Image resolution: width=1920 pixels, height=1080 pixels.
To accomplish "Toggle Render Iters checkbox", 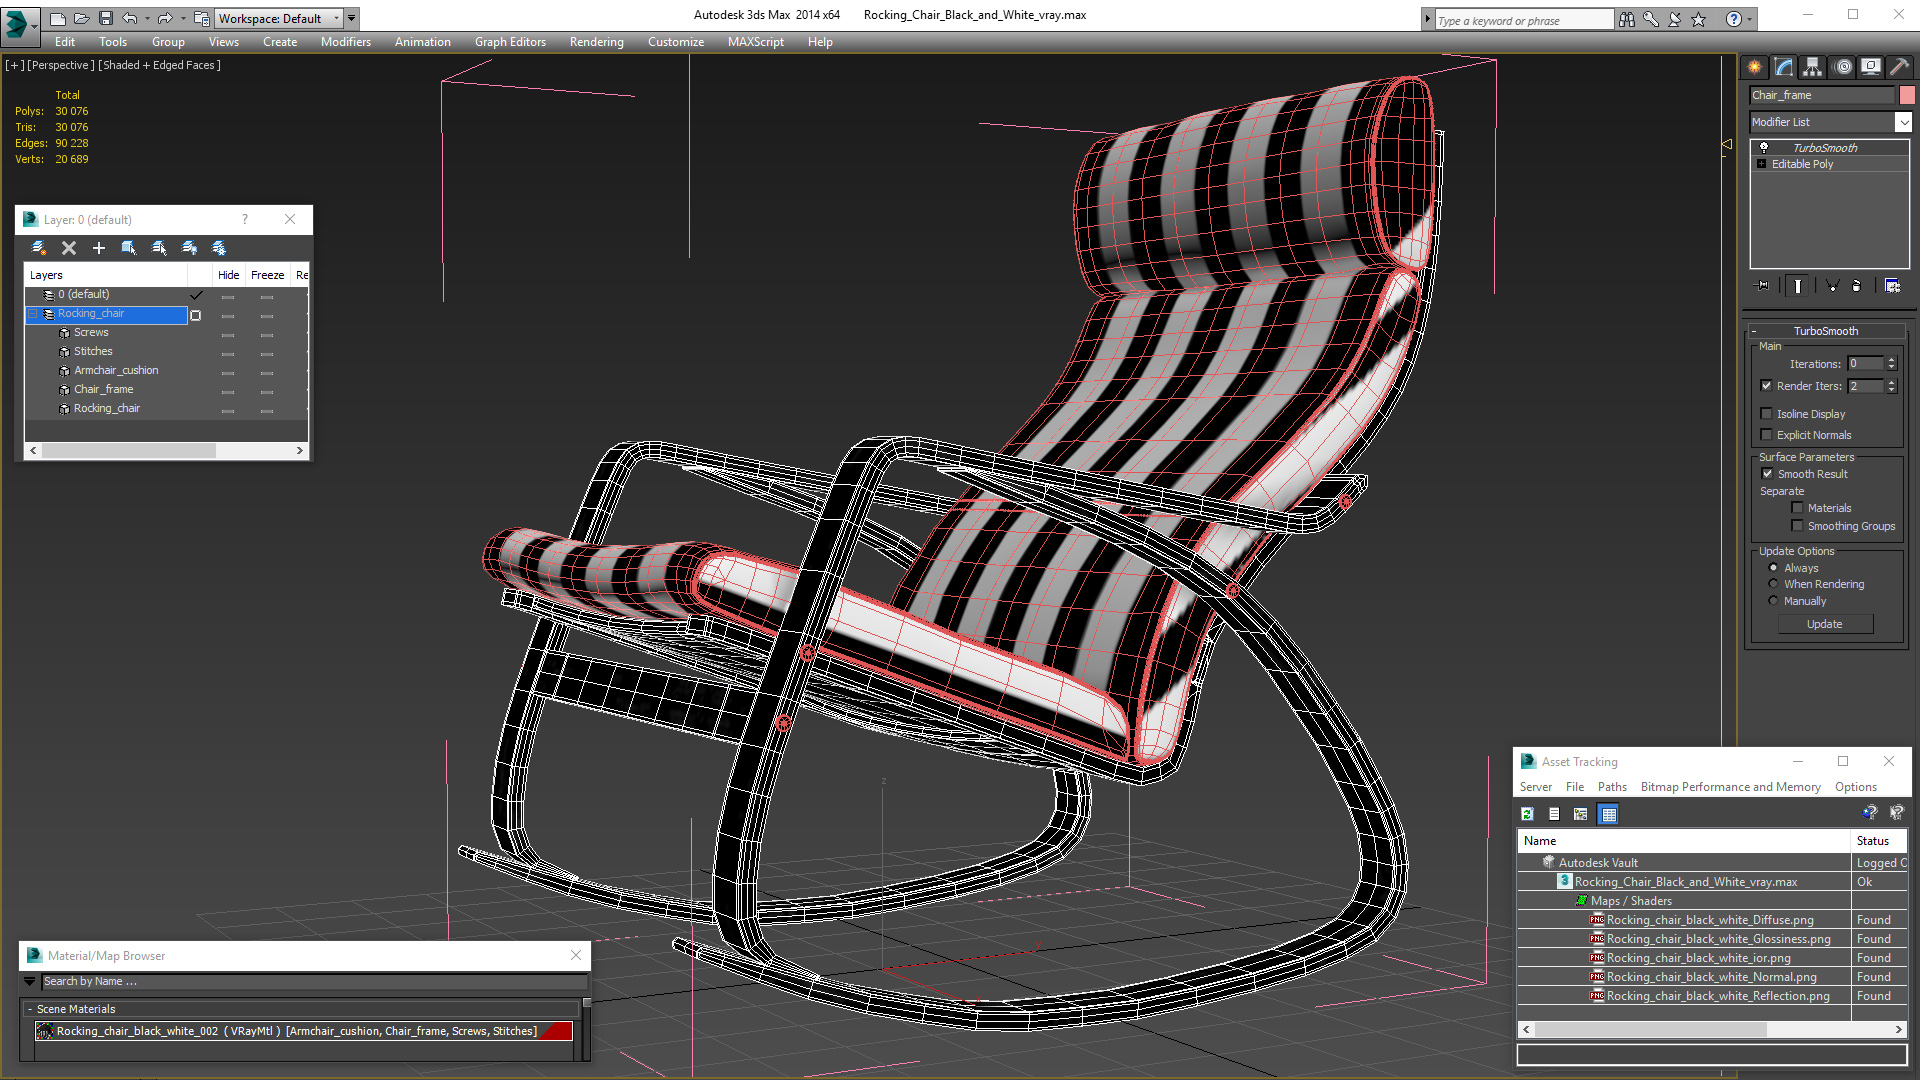I will pyautogui.click(x=1766, y=386).
